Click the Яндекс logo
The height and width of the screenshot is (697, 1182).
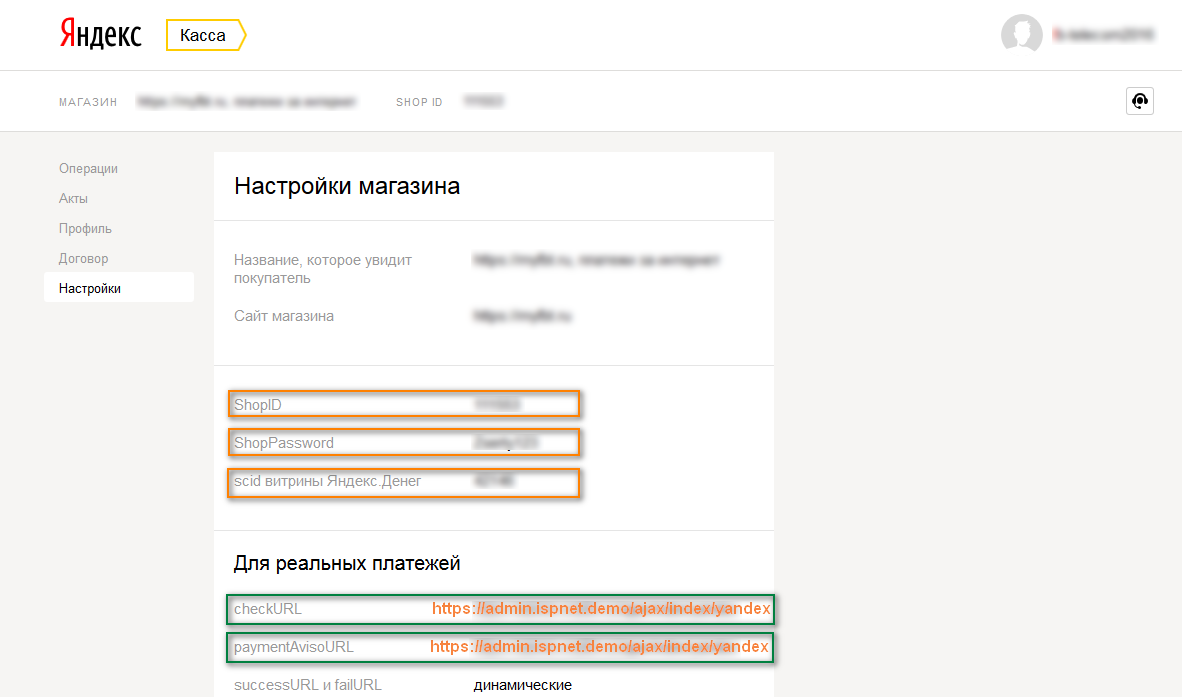point(100,35)
